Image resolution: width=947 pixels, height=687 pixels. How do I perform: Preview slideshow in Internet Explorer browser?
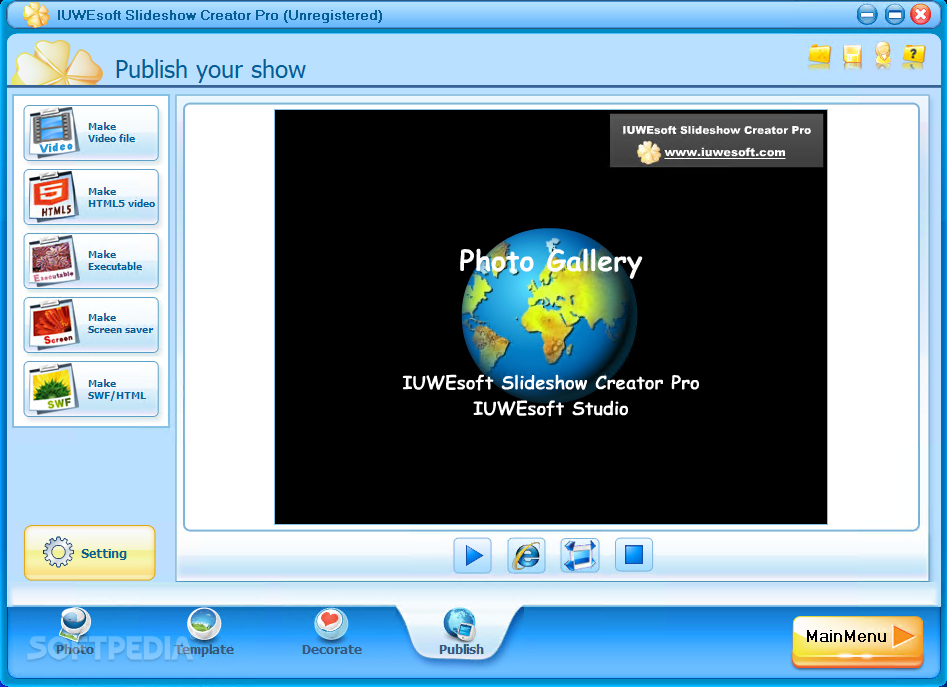click(526, 555)
